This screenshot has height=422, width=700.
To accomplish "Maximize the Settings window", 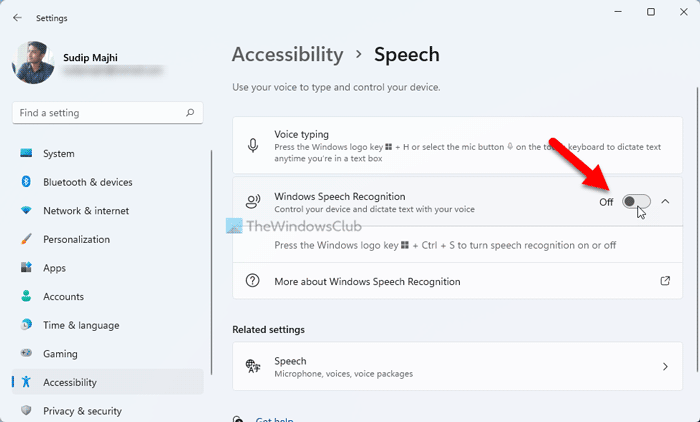I will [651, 12].
